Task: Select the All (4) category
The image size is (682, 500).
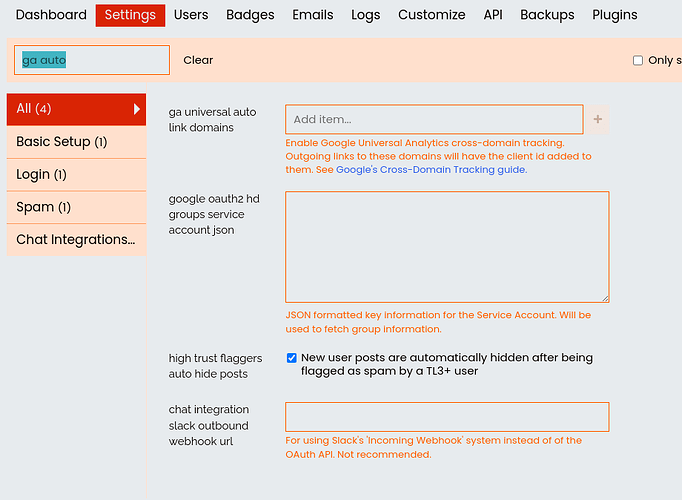Action: tap(76, 109)
